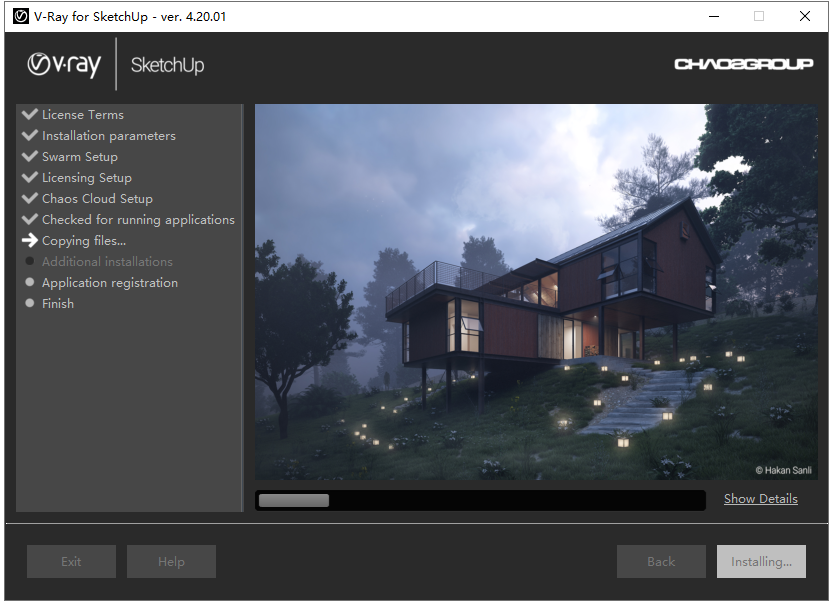Image resolution: width=833 pixels, height=606 pixels.
Task: Click the checkmark beside Chaos Cloud Setup
Action: pyautogui.click(x=30, y=198)
